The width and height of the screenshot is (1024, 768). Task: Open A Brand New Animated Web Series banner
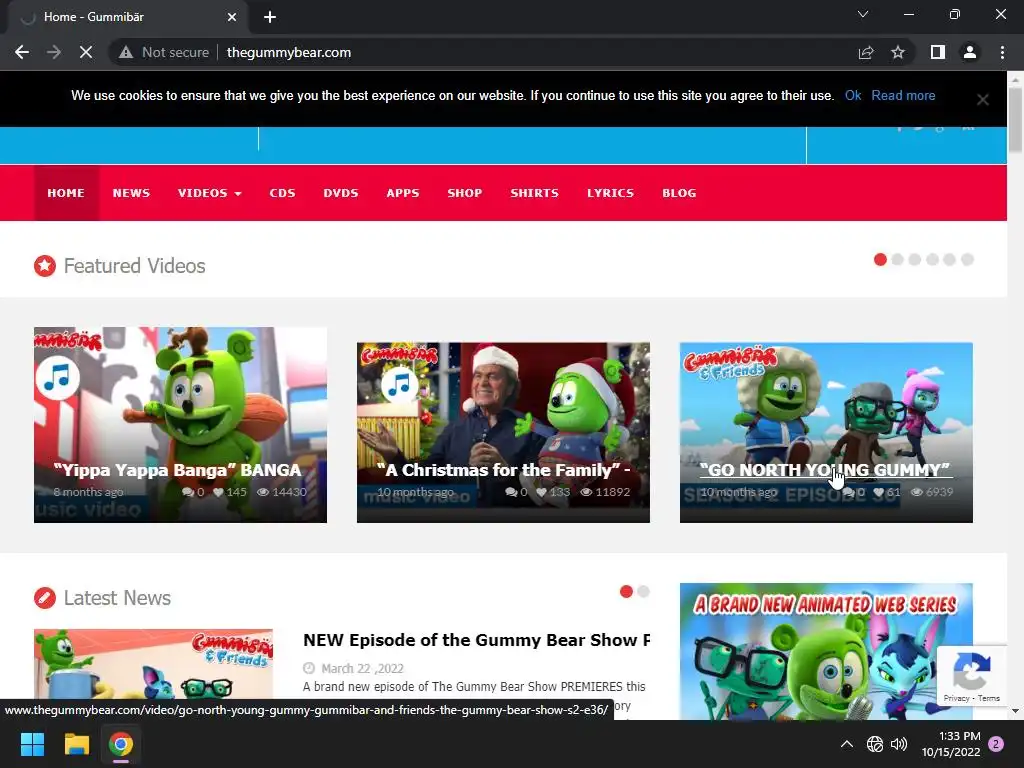tap(826, 651)
